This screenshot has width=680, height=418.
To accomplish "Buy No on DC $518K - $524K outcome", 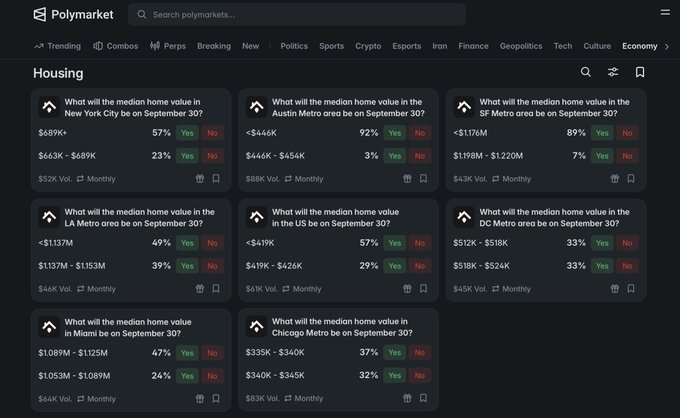I will tap(627, 266).
